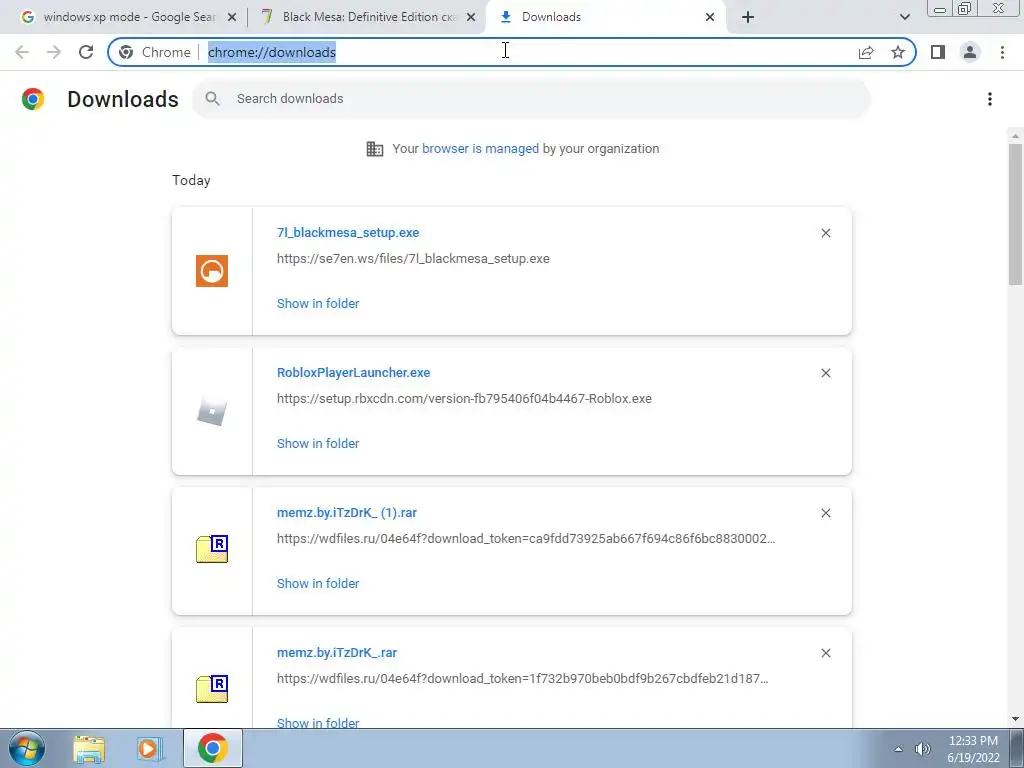Click the browser is managed link
Viewport: 1024px width, 768px height.
point(481,148)
